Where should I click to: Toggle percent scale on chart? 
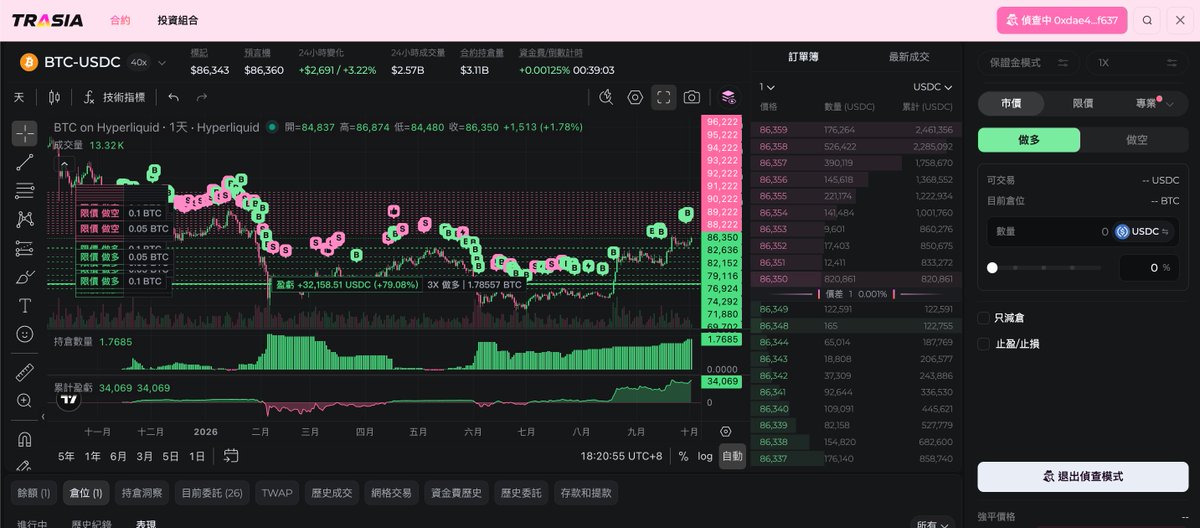coord(683,456)
